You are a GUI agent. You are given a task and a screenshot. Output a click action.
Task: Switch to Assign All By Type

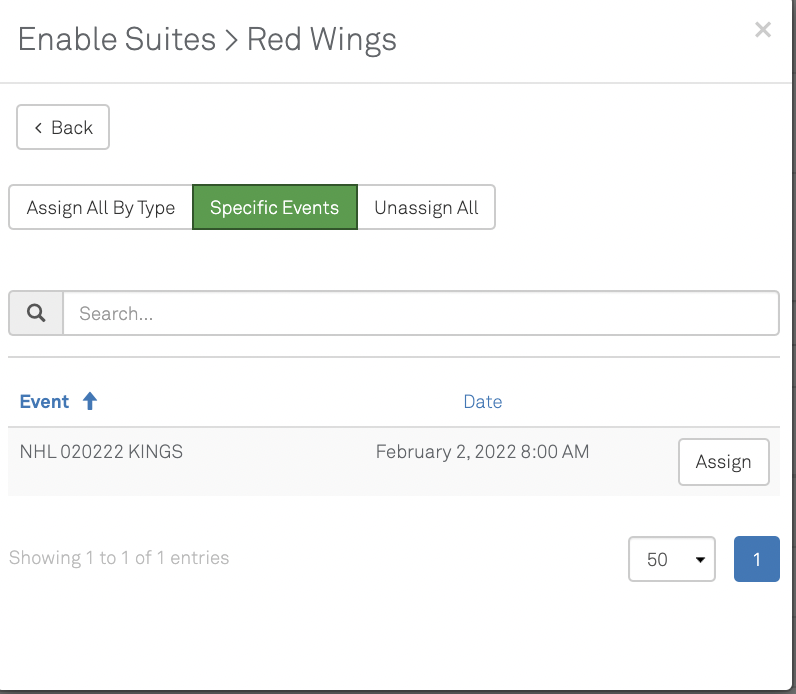click(x=100, y=208)
